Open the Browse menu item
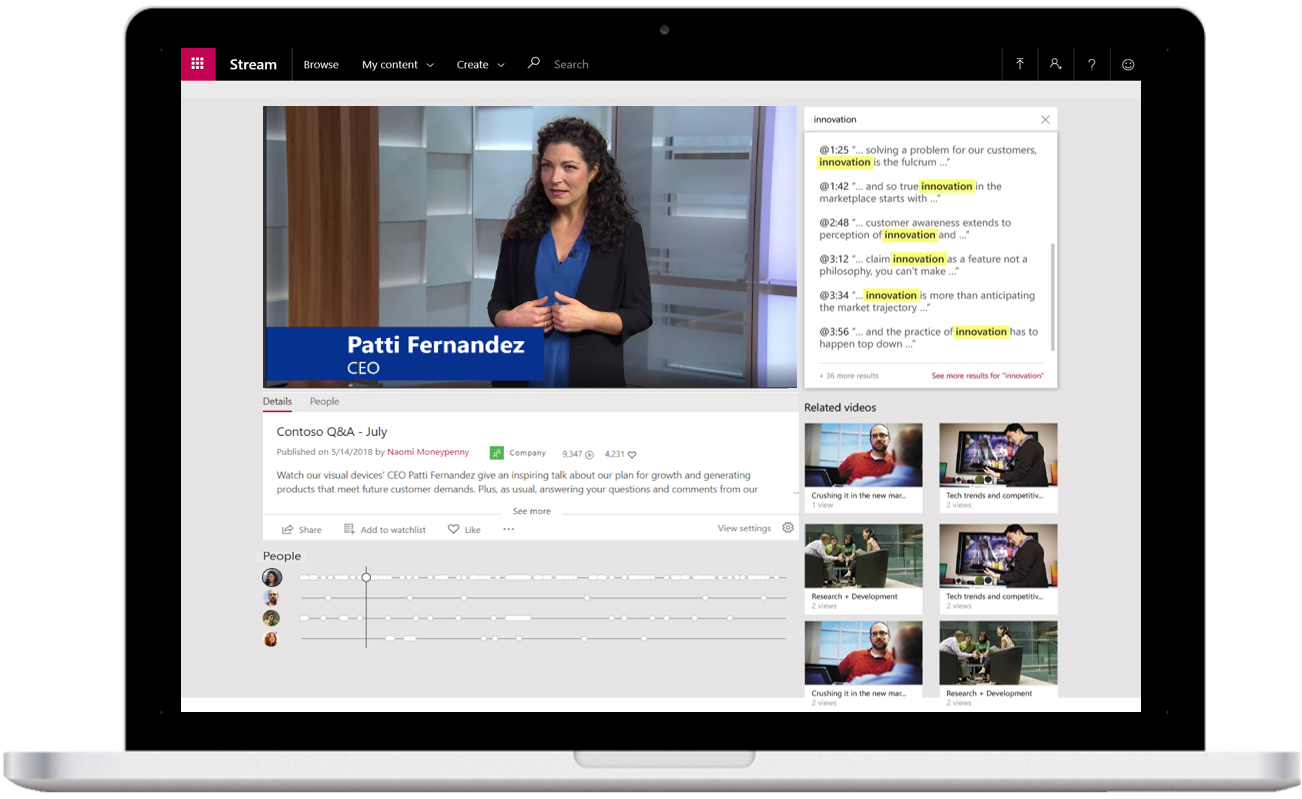This screenshot has height=799, width=1302. coord(321,64)
